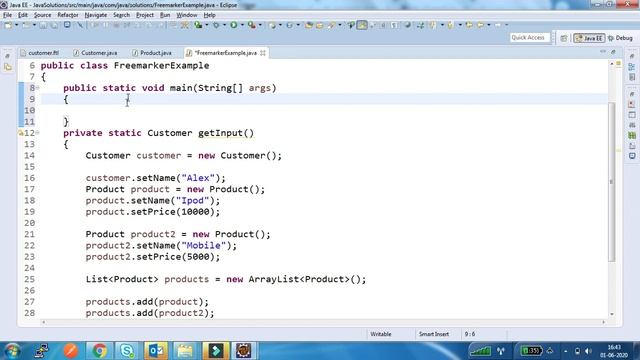Viewport: 640px width, 360px height.
Task: Click the Save toolbar icon
Action: (43, 25)
